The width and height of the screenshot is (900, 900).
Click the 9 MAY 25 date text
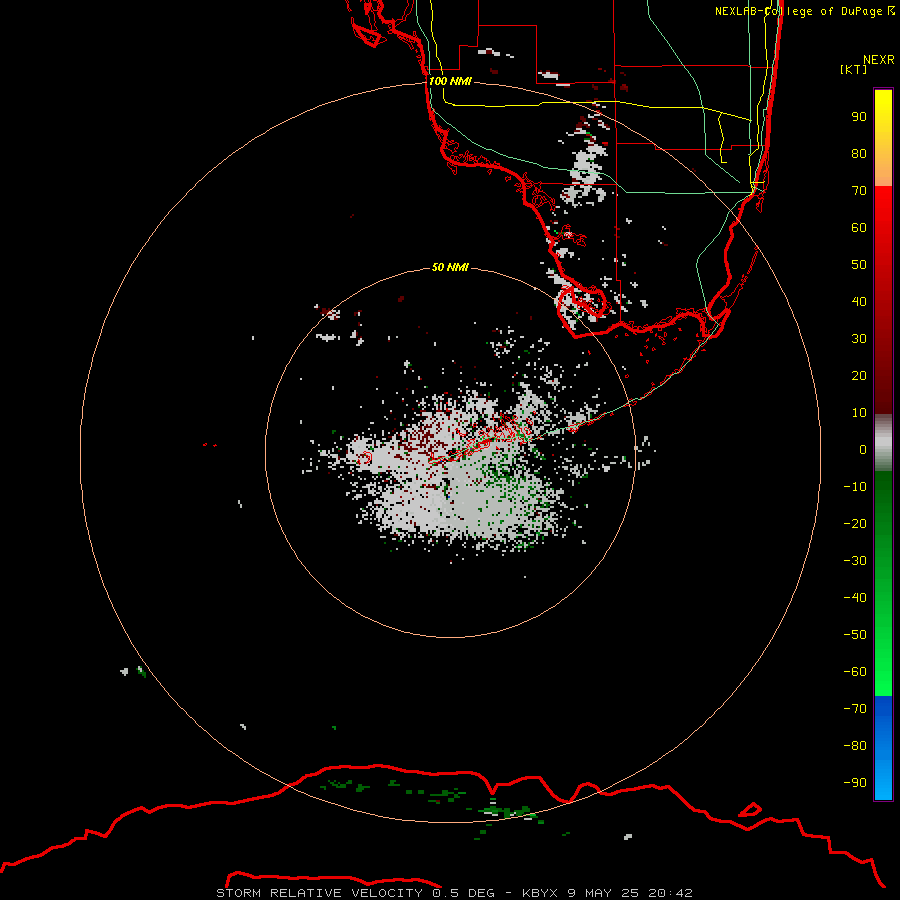tap(604, 893)
